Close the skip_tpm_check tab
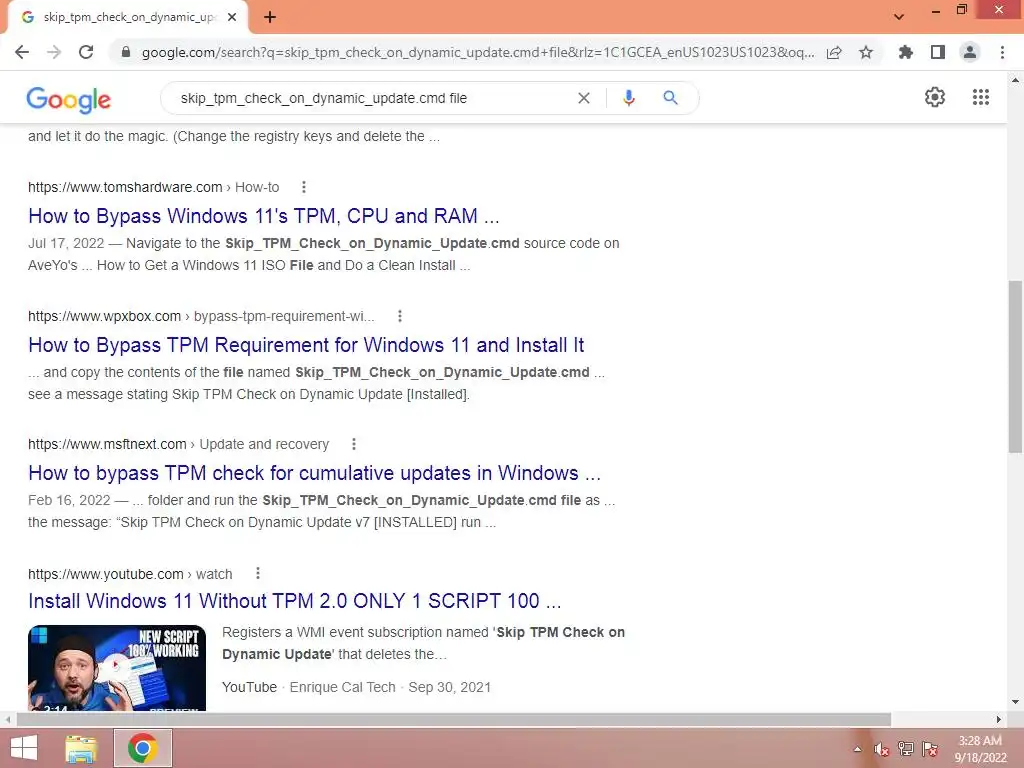The image size is (1024, 768). [x=232, y=17]
